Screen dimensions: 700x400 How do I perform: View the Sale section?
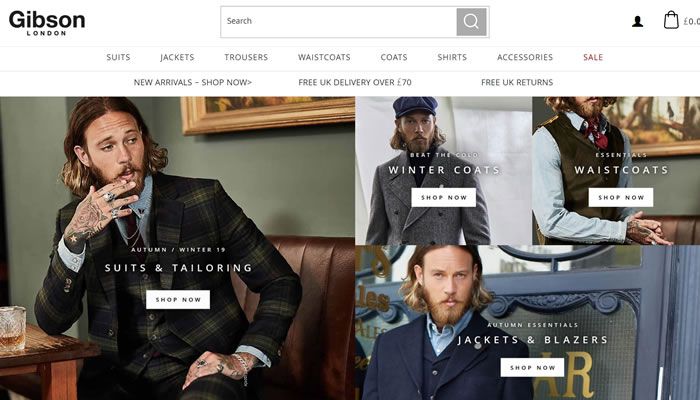tap(593, 57)
